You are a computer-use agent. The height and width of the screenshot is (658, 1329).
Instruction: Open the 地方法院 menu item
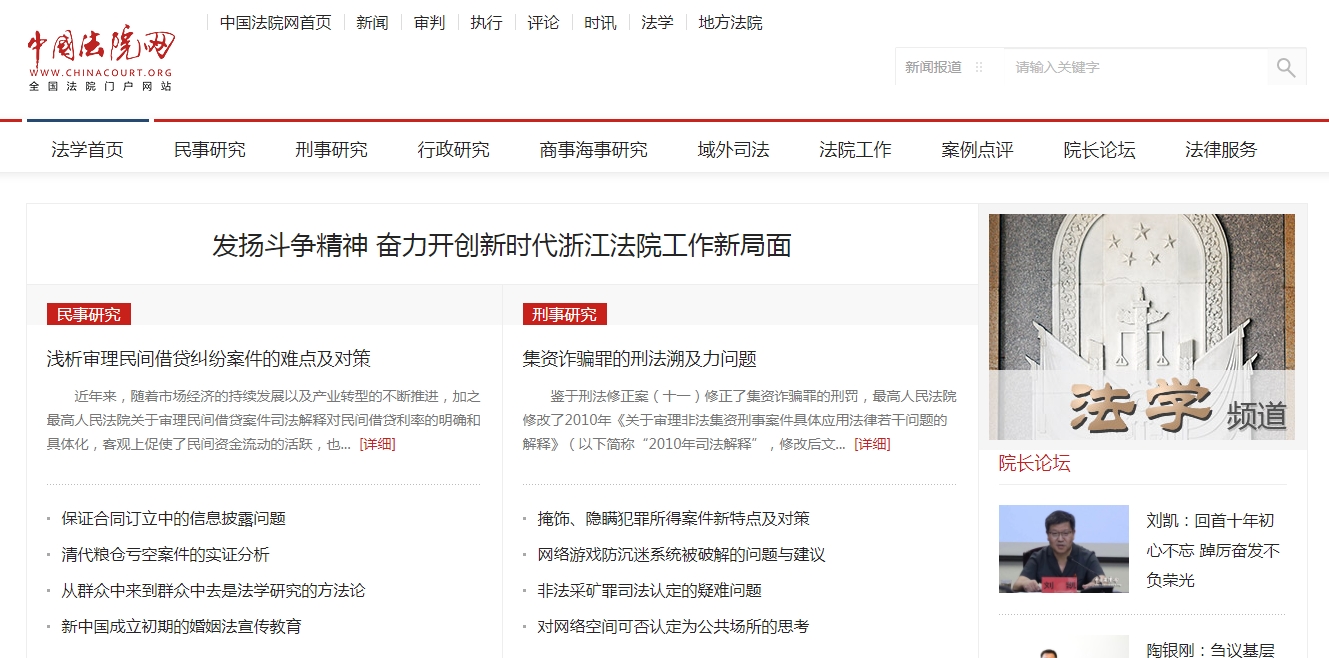click(730, 22)
